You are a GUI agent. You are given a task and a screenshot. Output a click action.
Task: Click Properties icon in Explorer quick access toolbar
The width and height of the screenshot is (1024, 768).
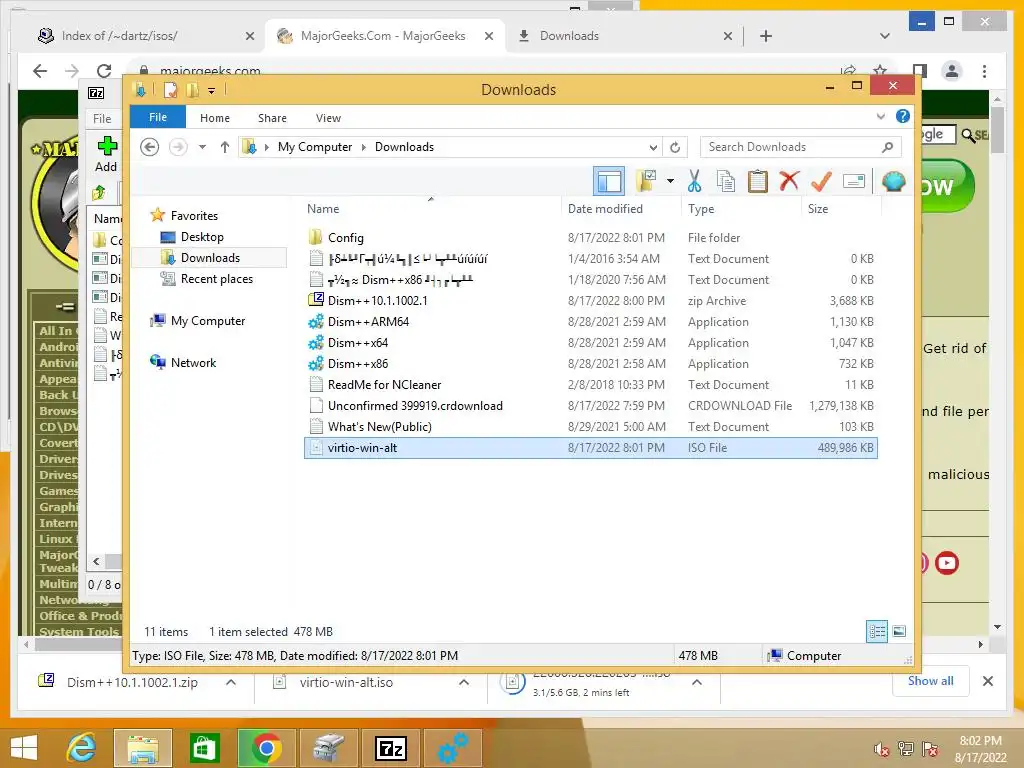tap(170, 89)
